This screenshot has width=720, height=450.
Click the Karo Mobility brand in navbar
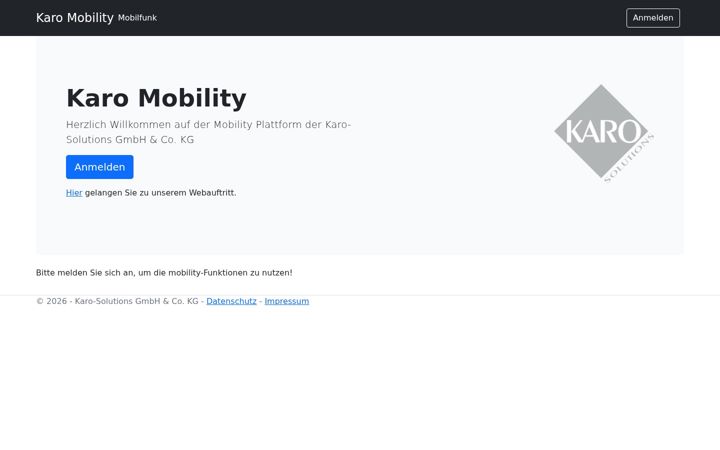pos(74,18)
